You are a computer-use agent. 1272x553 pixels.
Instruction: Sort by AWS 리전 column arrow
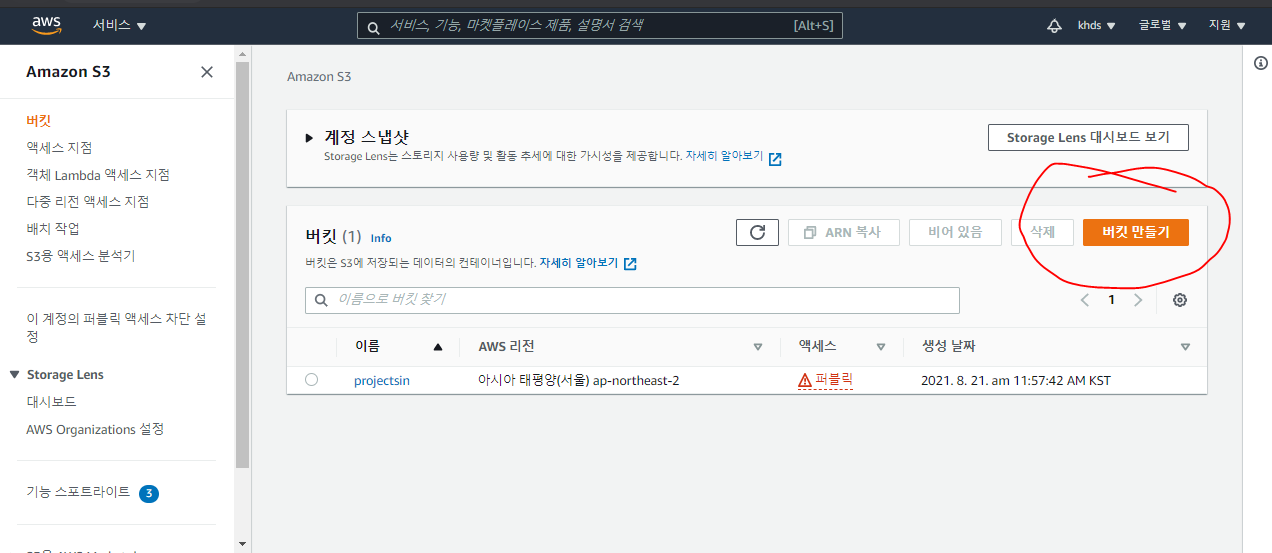[757, 347]
